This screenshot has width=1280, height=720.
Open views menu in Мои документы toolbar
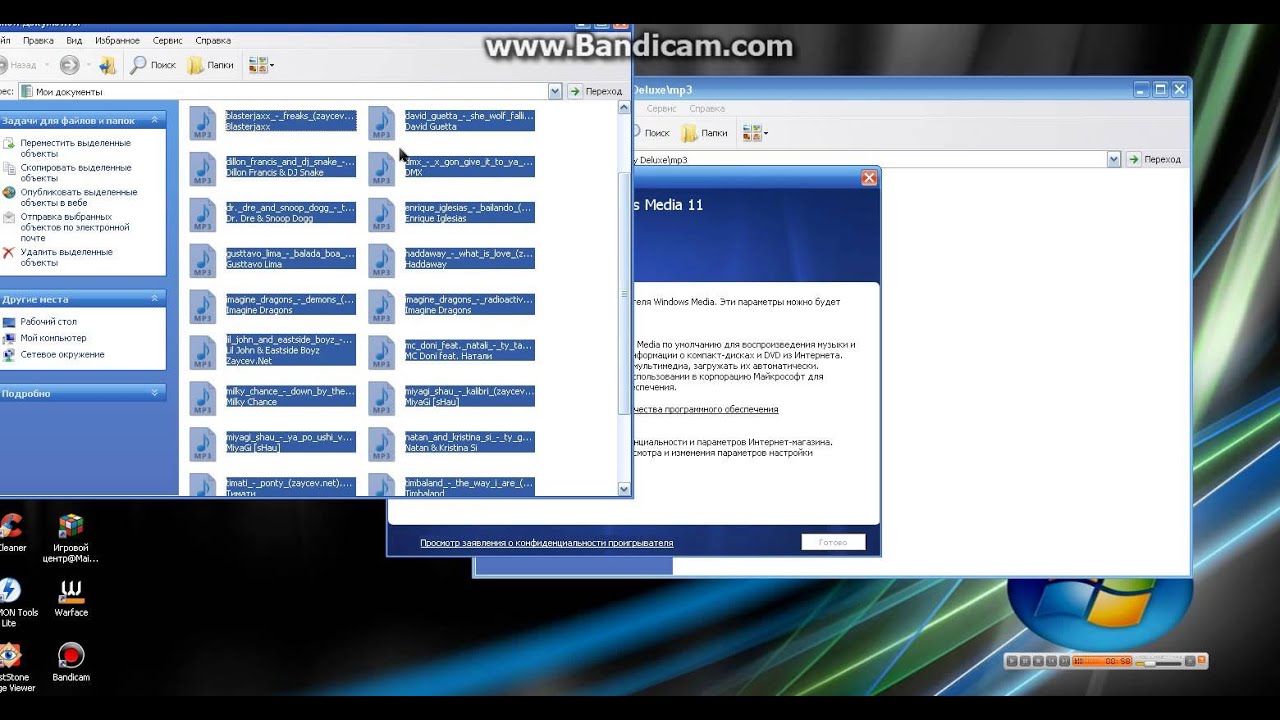261,65
